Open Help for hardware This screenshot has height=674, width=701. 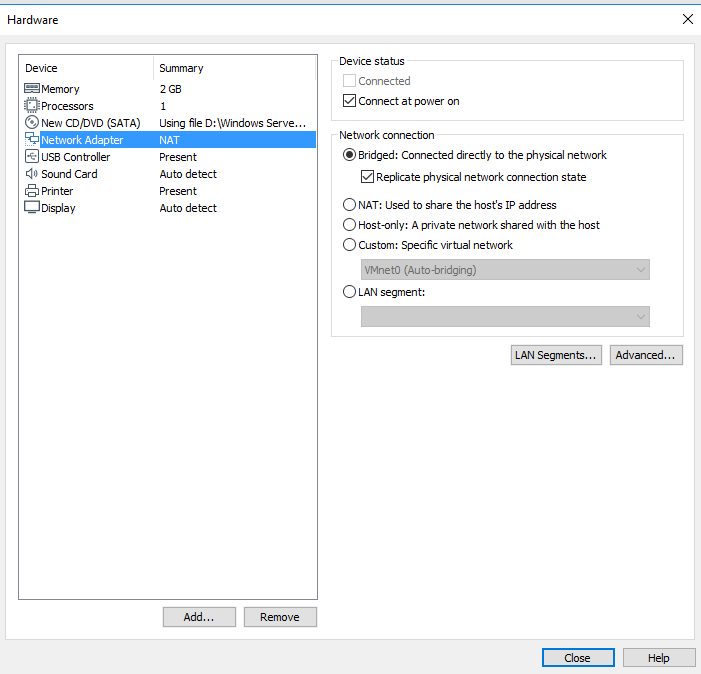pos(659,657)
